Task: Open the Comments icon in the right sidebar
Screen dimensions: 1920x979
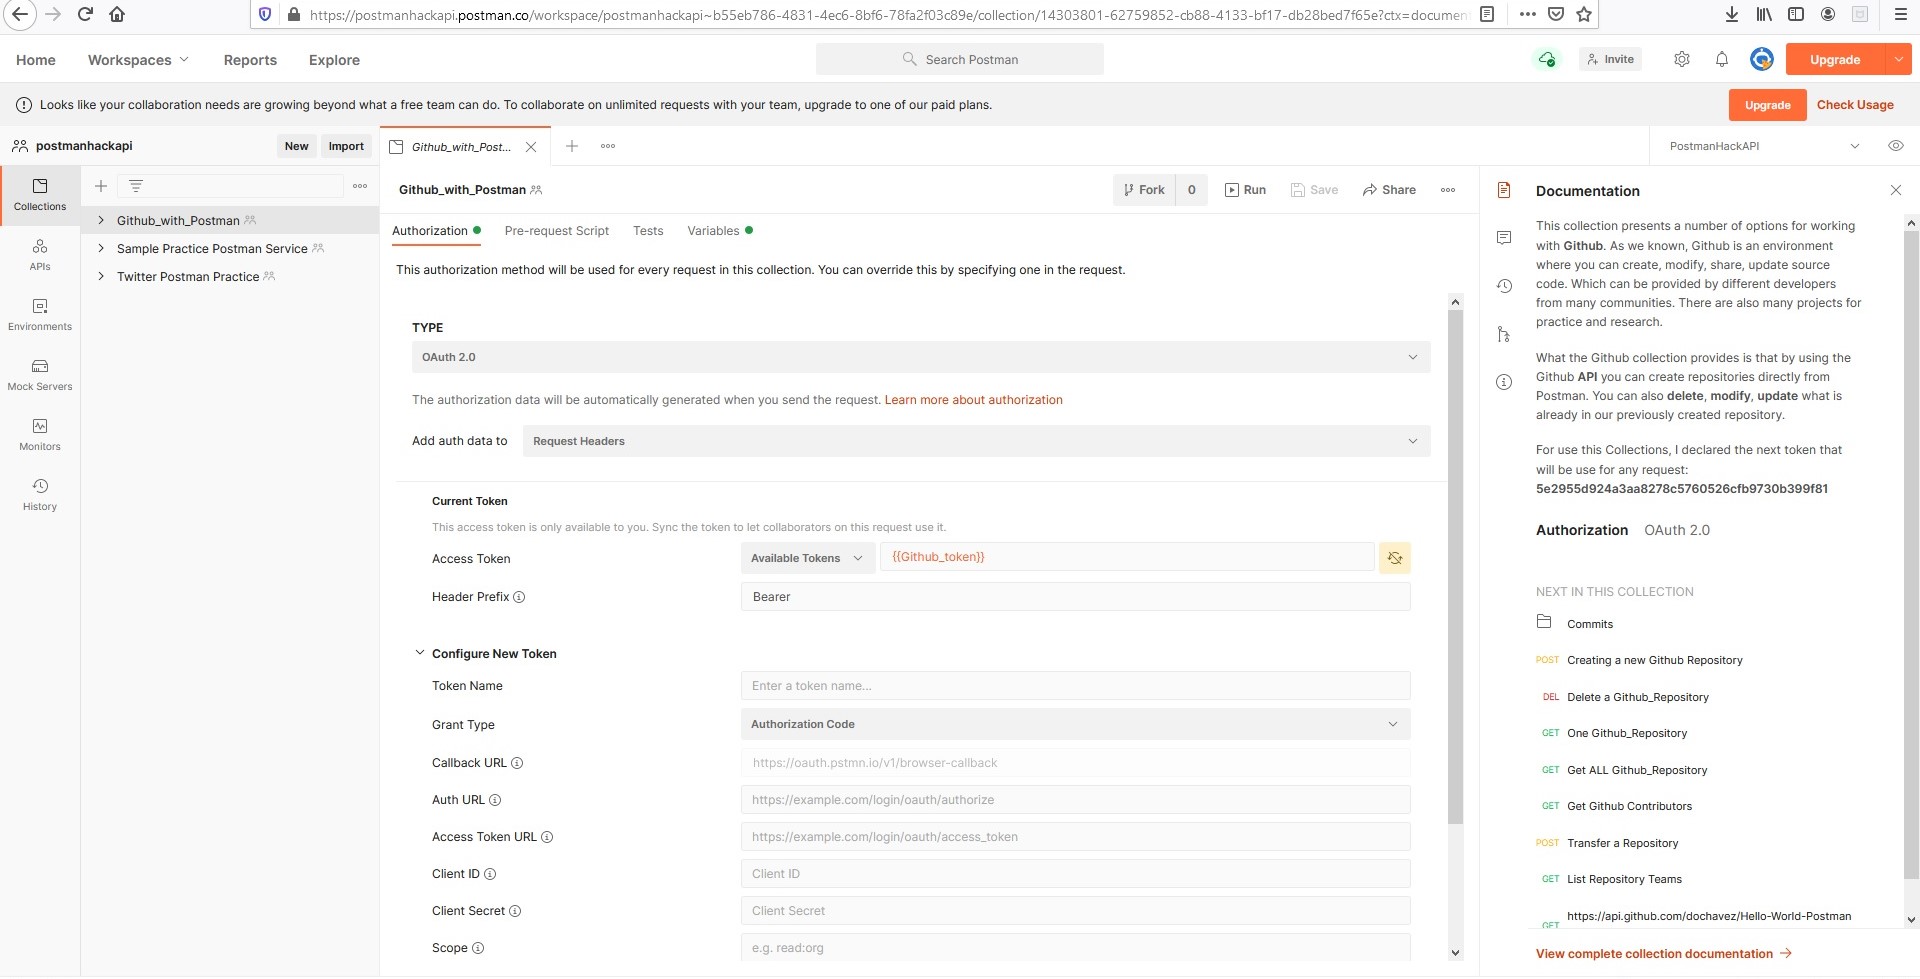Action: pyautogui.click(x=1504, y=237)
